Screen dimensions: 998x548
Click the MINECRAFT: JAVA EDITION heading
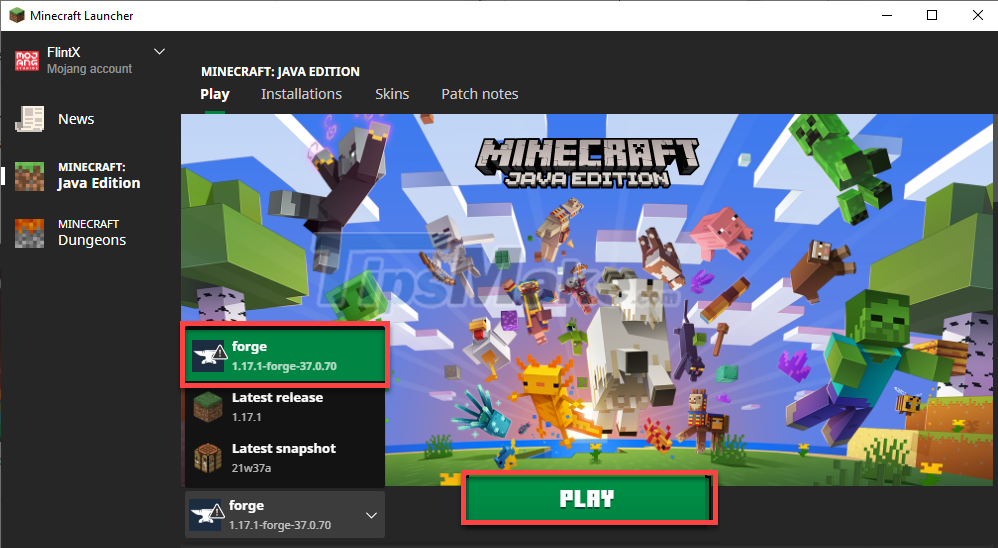coord(281,71)
